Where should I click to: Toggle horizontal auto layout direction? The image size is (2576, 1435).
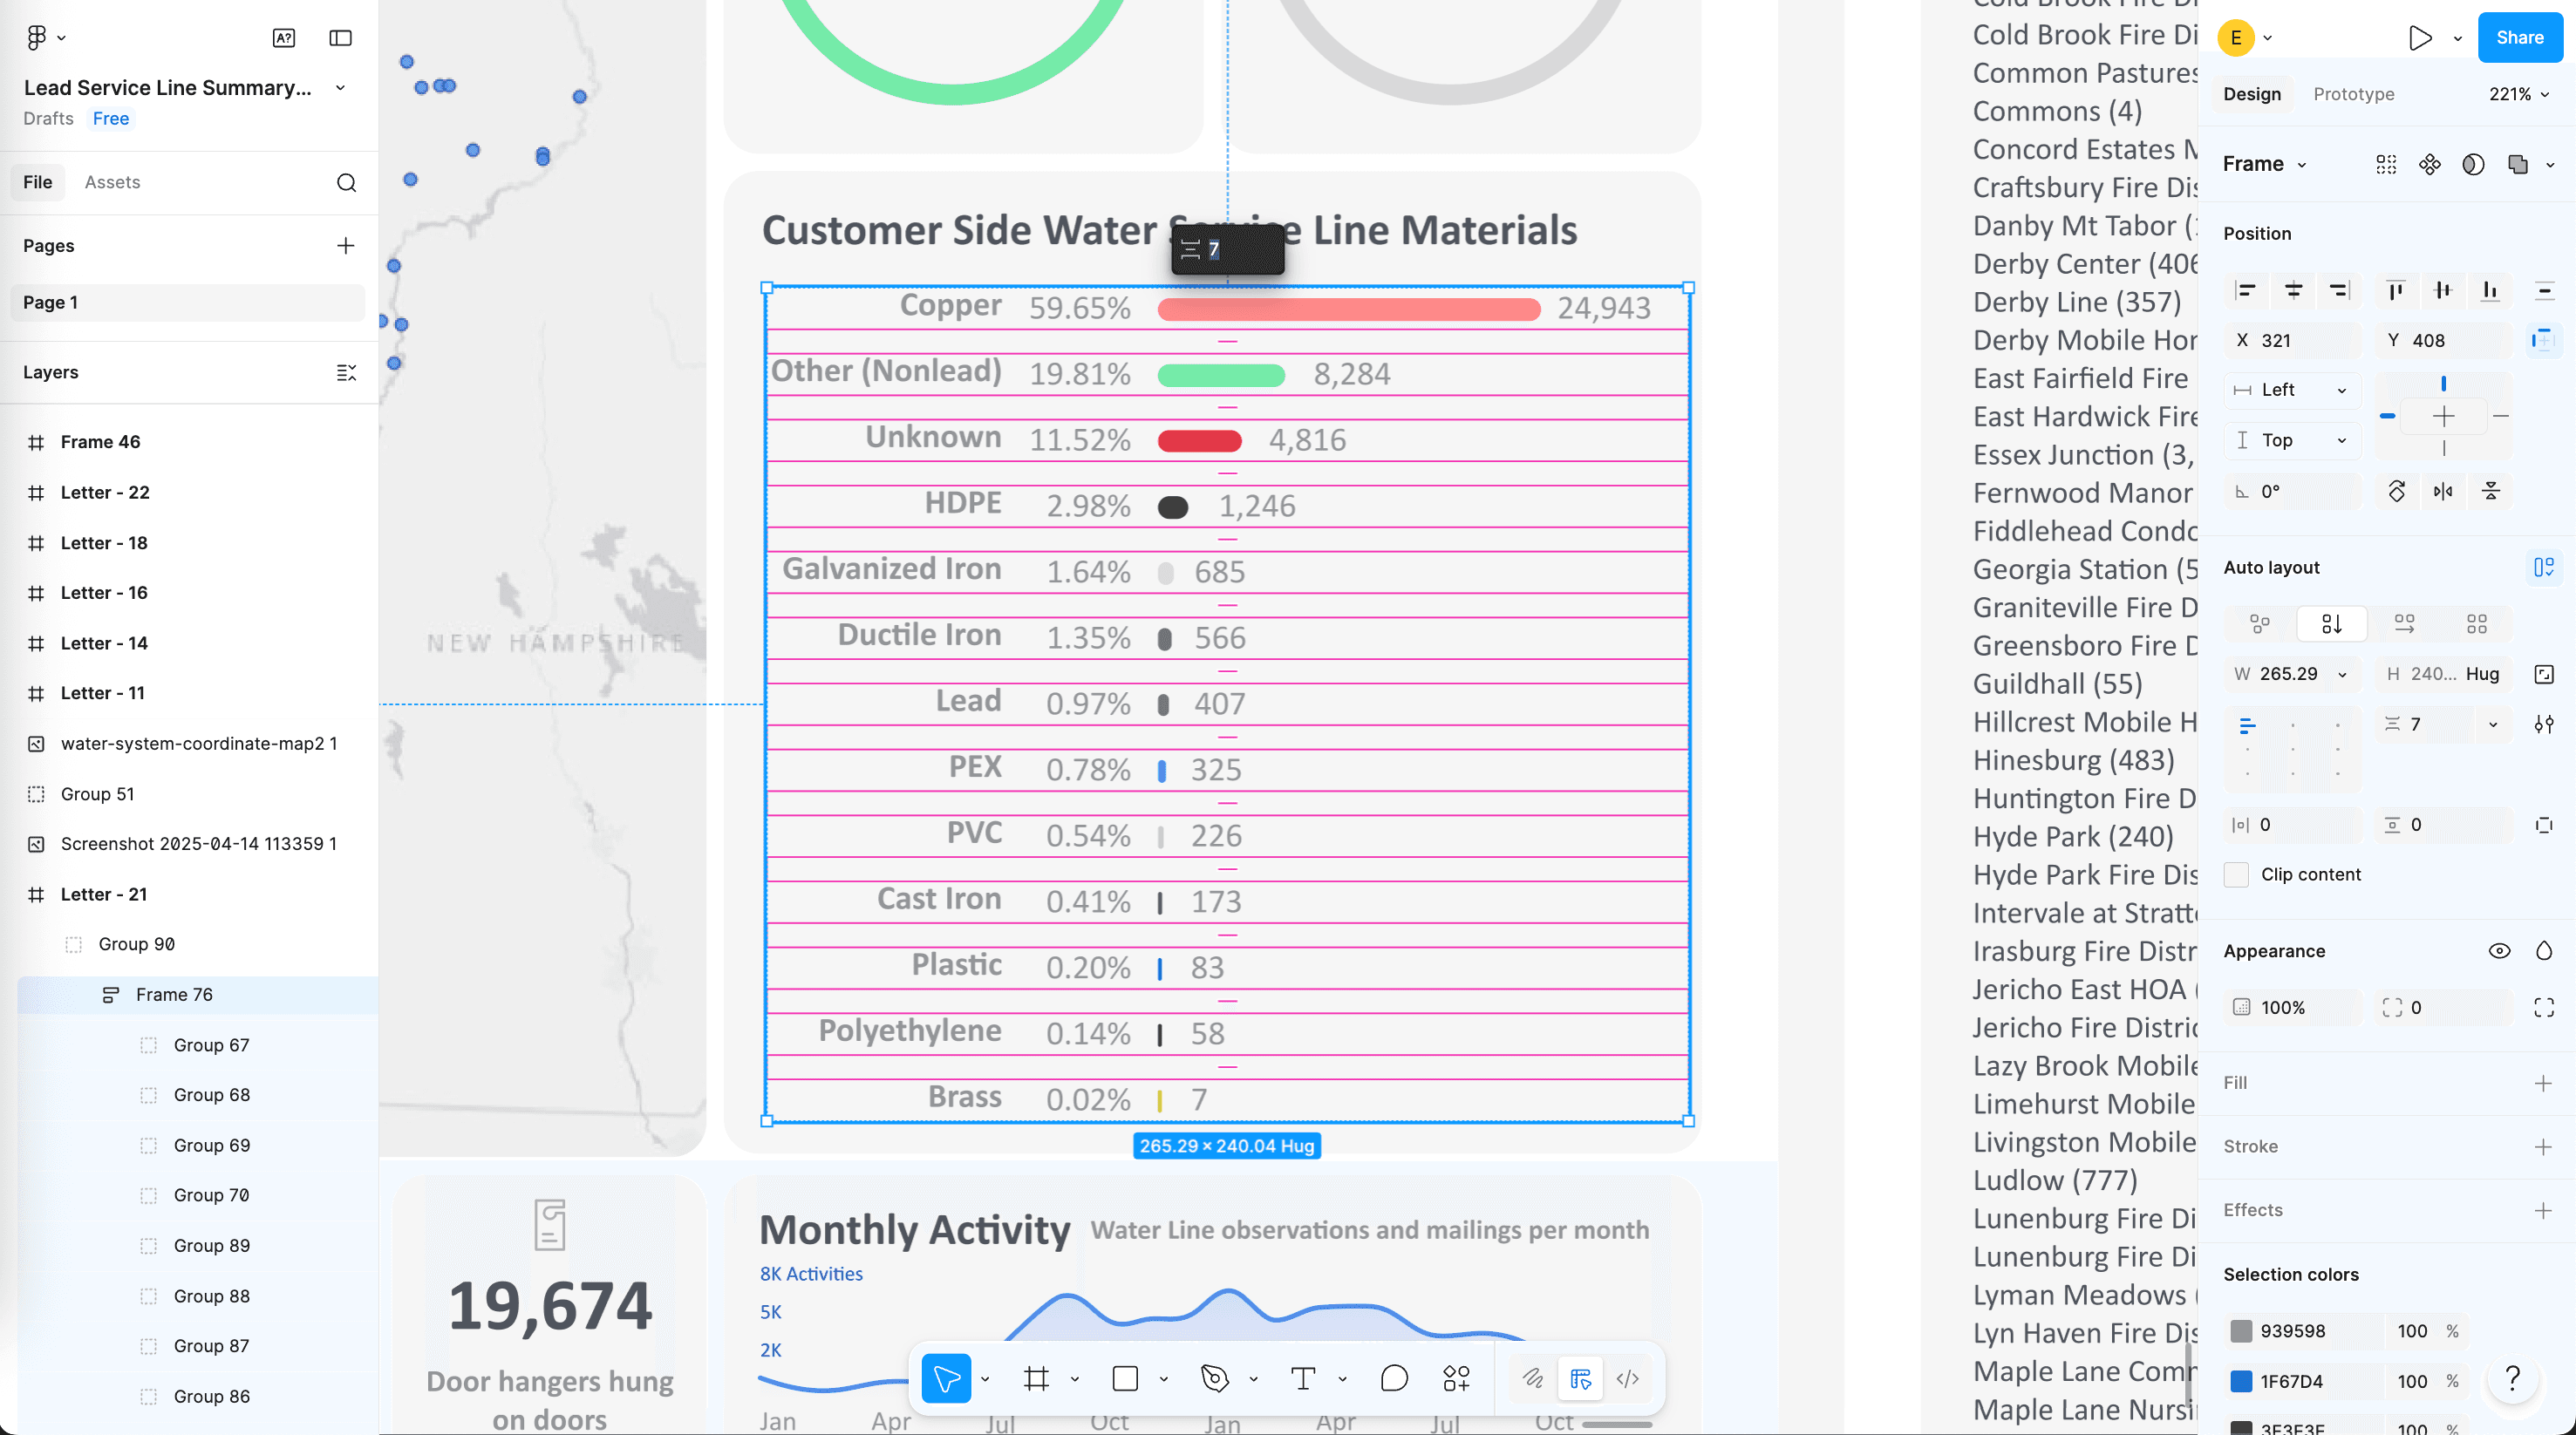coord(2404,624)
